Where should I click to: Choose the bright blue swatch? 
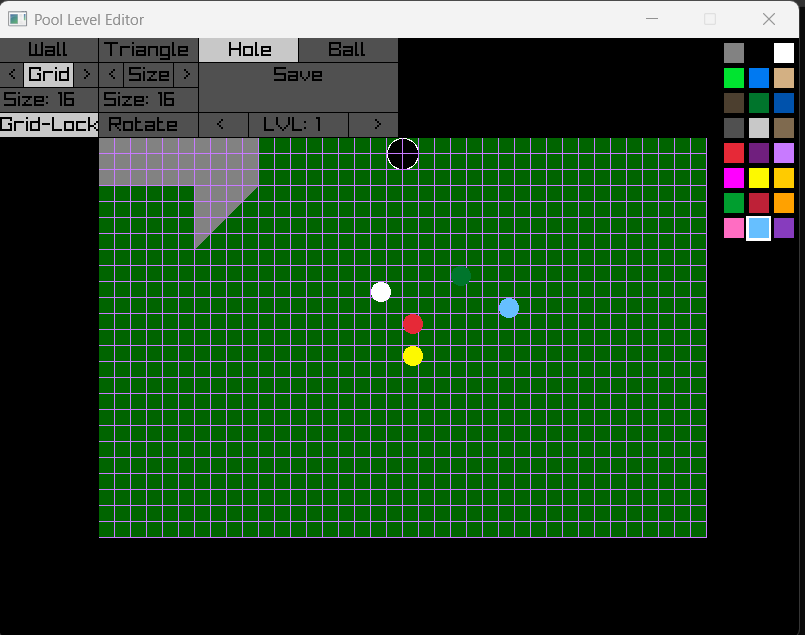(759, 78)
